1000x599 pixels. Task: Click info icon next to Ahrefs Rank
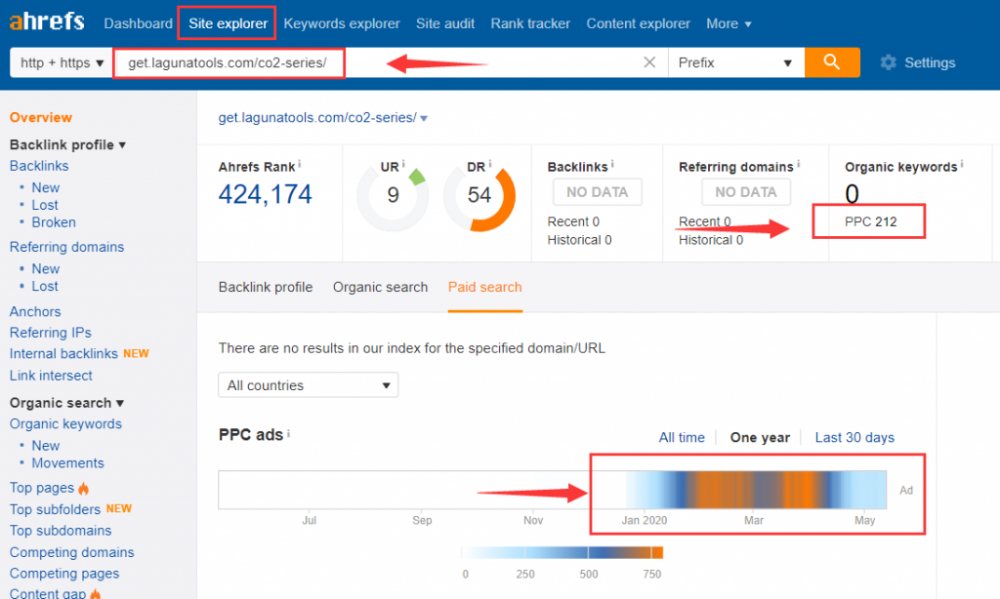pyautogui.click(x=300, y=164)
